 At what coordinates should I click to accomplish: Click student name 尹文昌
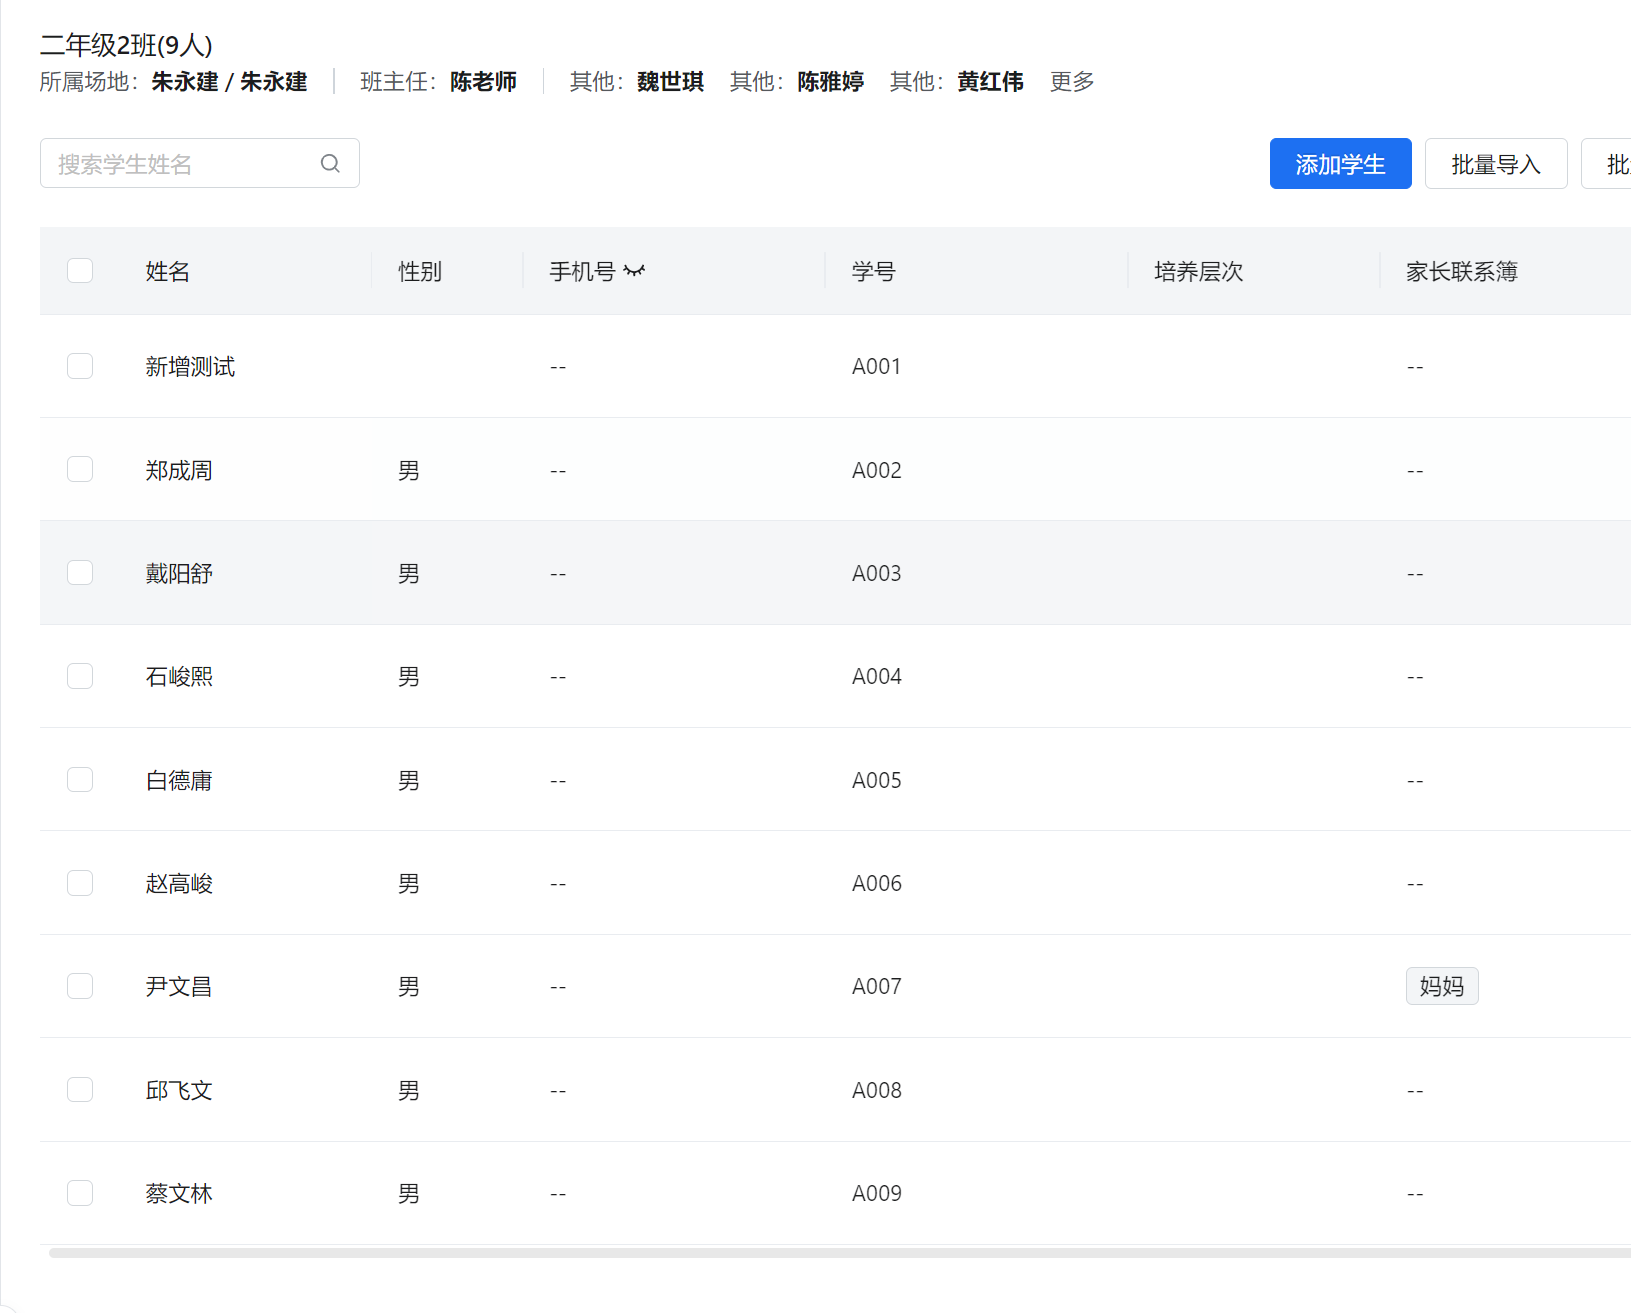click(x=179, y=987)
